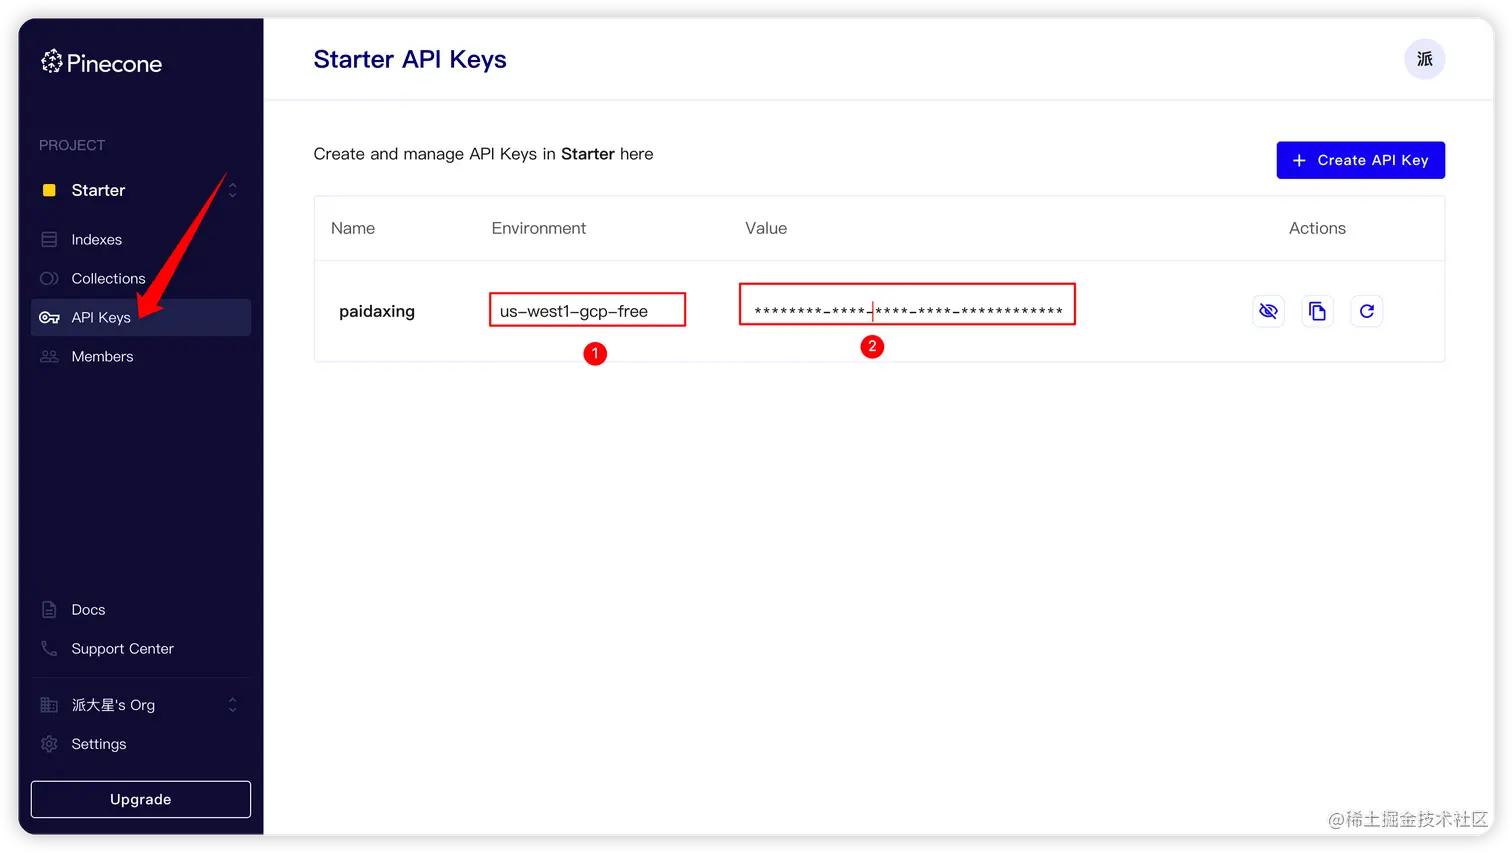Open the user avatar menu 派

(1424, 59)
